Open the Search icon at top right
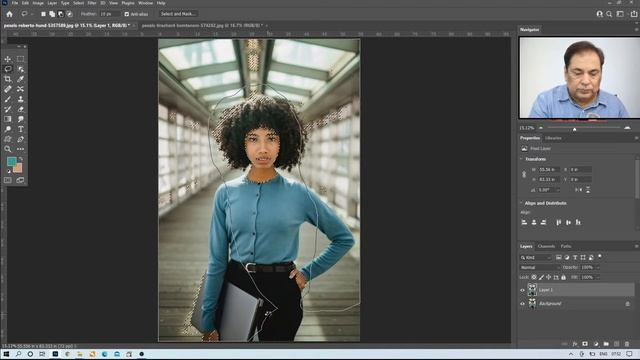The image size is (640, 360). tap(609, 14)
